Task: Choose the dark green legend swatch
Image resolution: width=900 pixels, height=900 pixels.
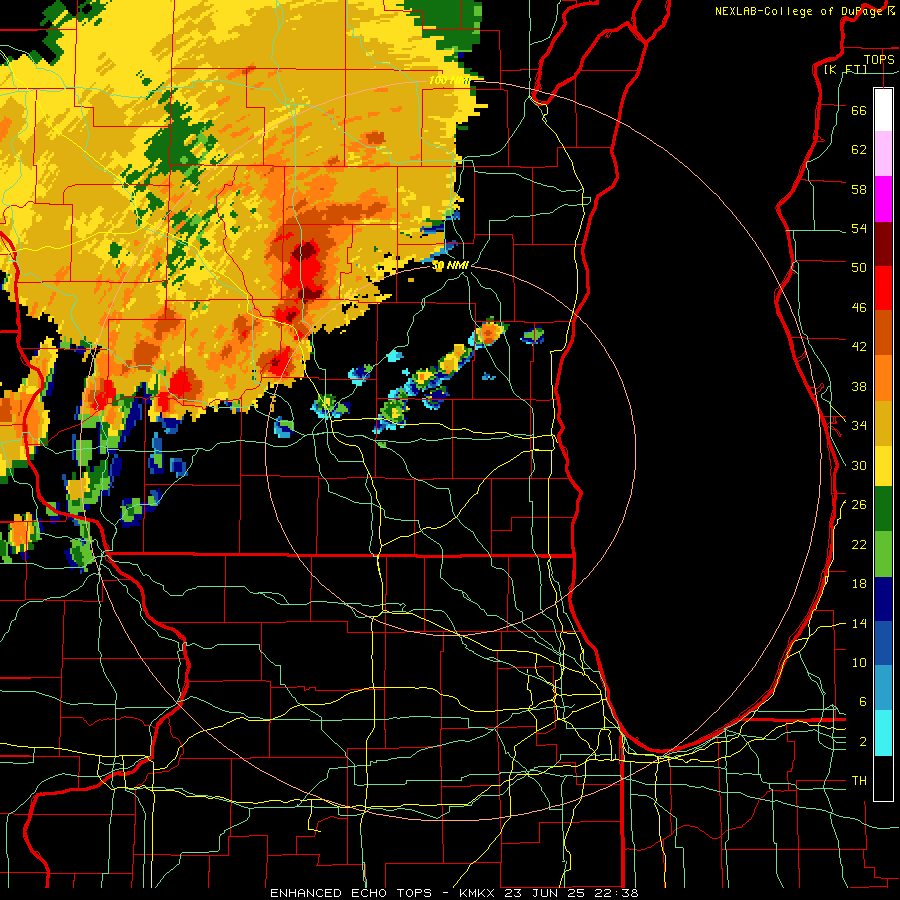Action: point(883,509)
